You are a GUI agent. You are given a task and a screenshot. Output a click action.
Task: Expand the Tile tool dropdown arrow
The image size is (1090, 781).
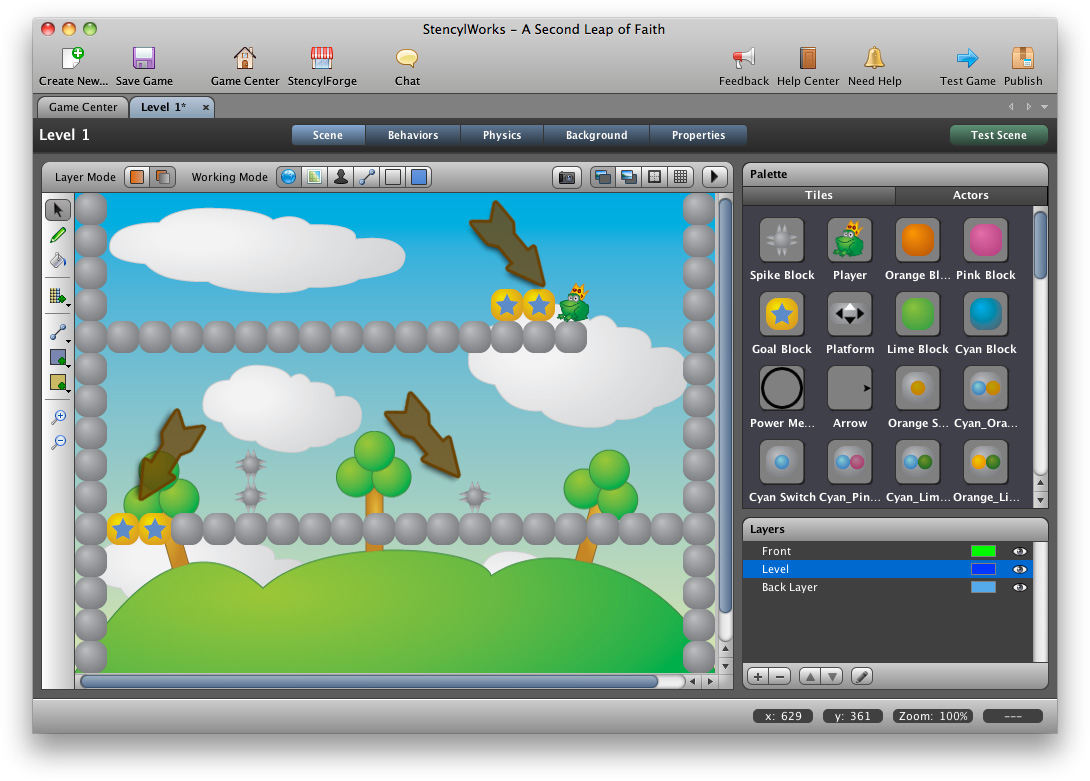[66, 307]
